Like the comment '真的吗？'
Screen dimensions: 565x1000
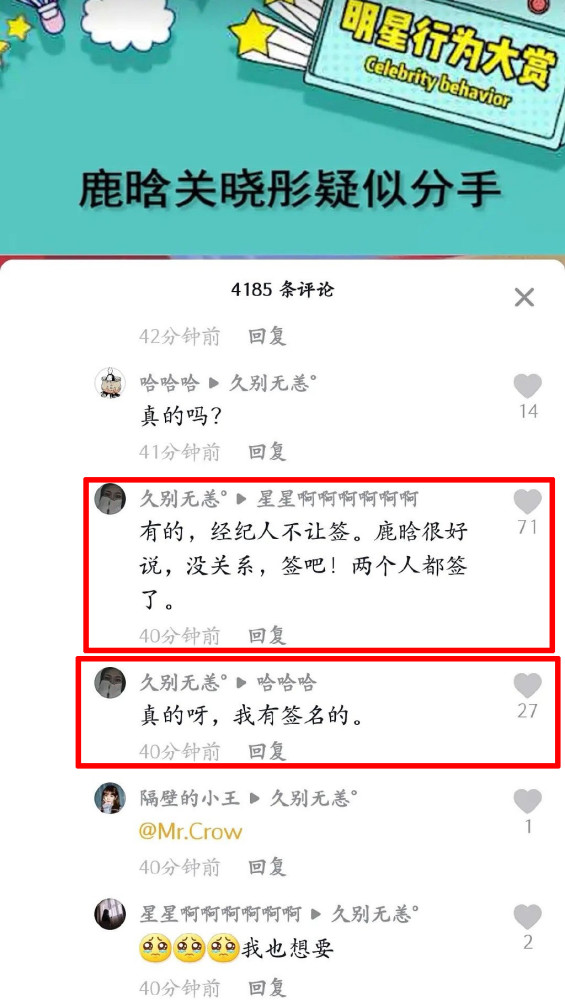[527, 386]
